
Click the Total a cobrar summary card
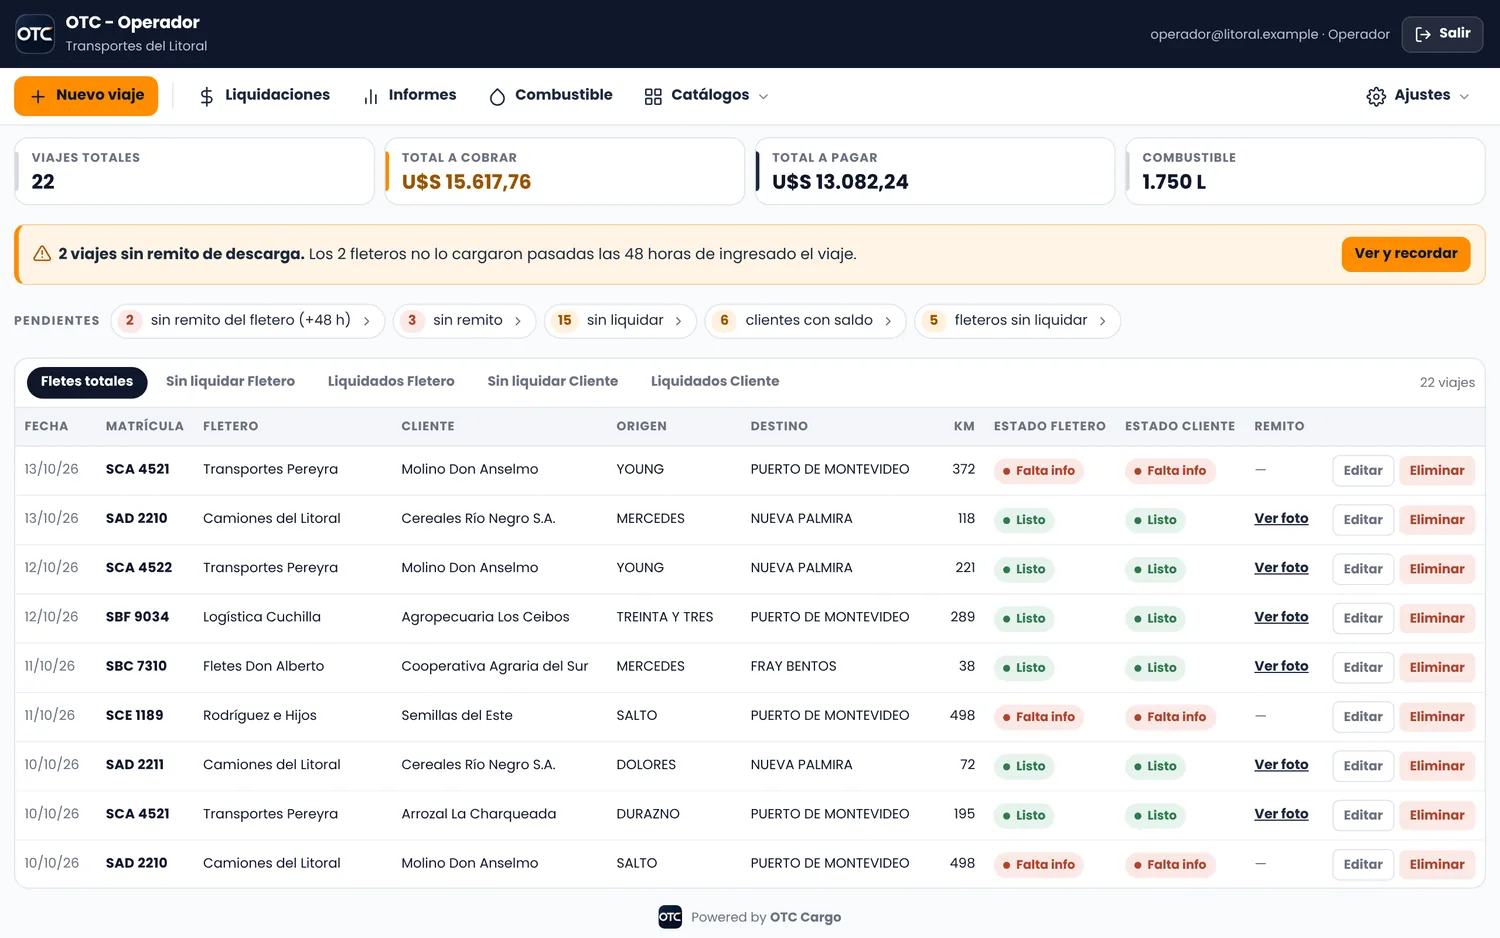pyautogui.click(x=565, y=171)
